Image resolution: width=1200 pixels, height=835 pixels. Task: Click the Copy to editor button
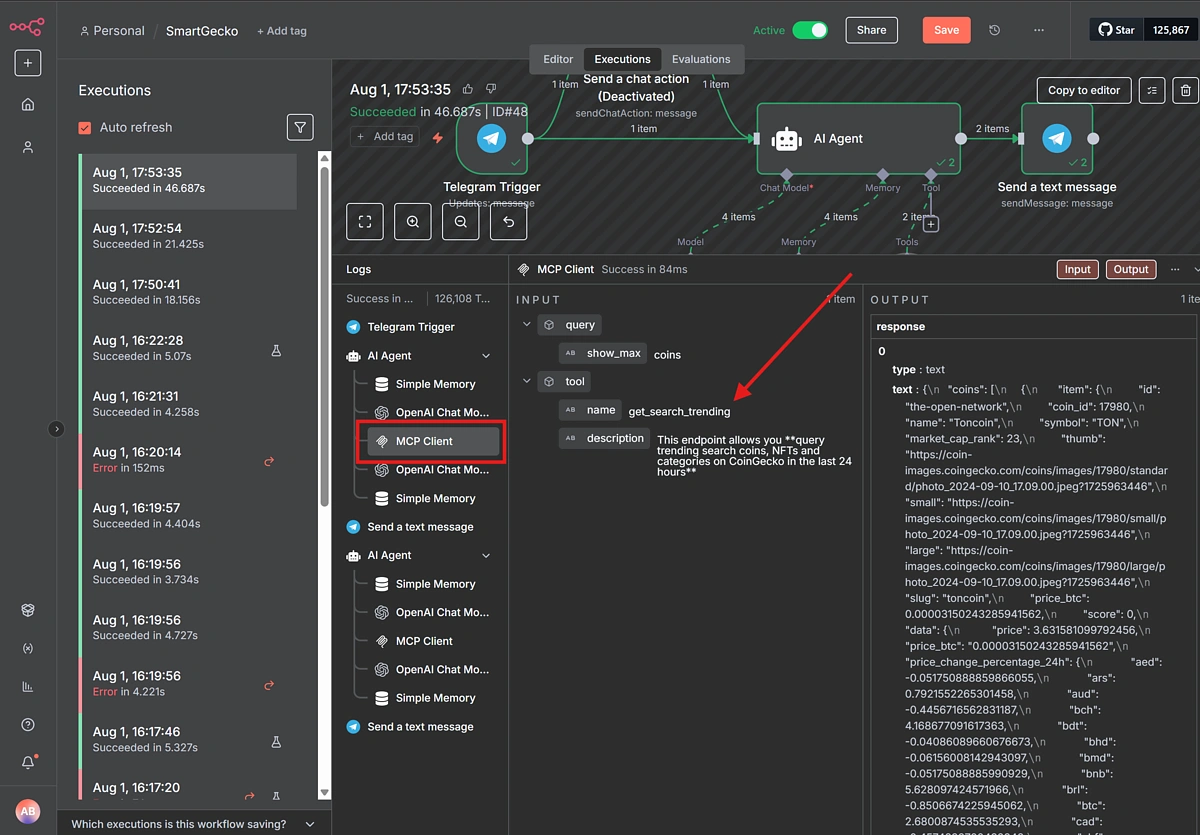tap(1084, 90)
